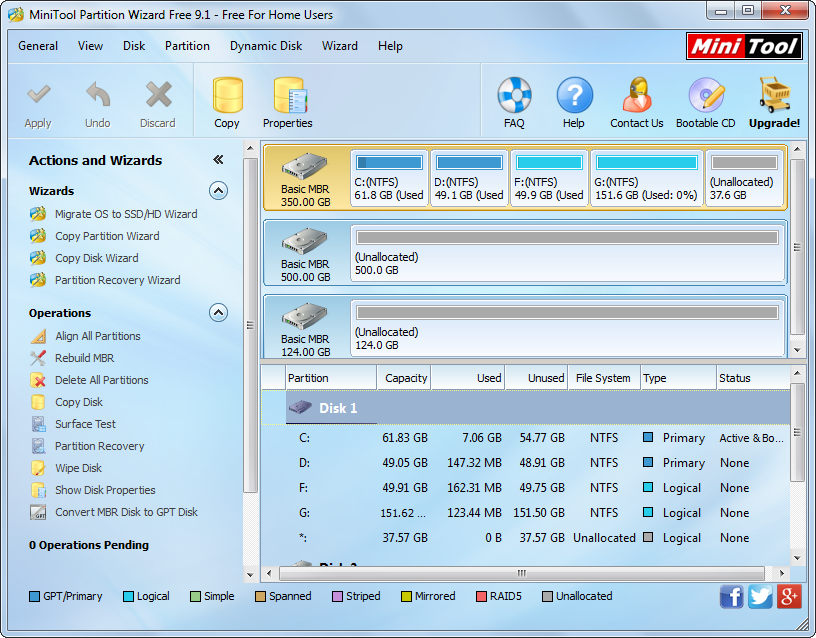
Task: Click the Upgrade! shopping cart icon
Action: point(775,95)
